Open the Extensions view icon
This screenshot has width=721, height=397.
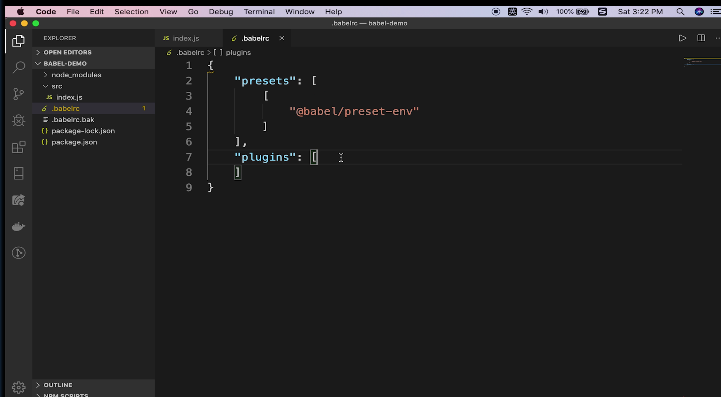point(18,147)
